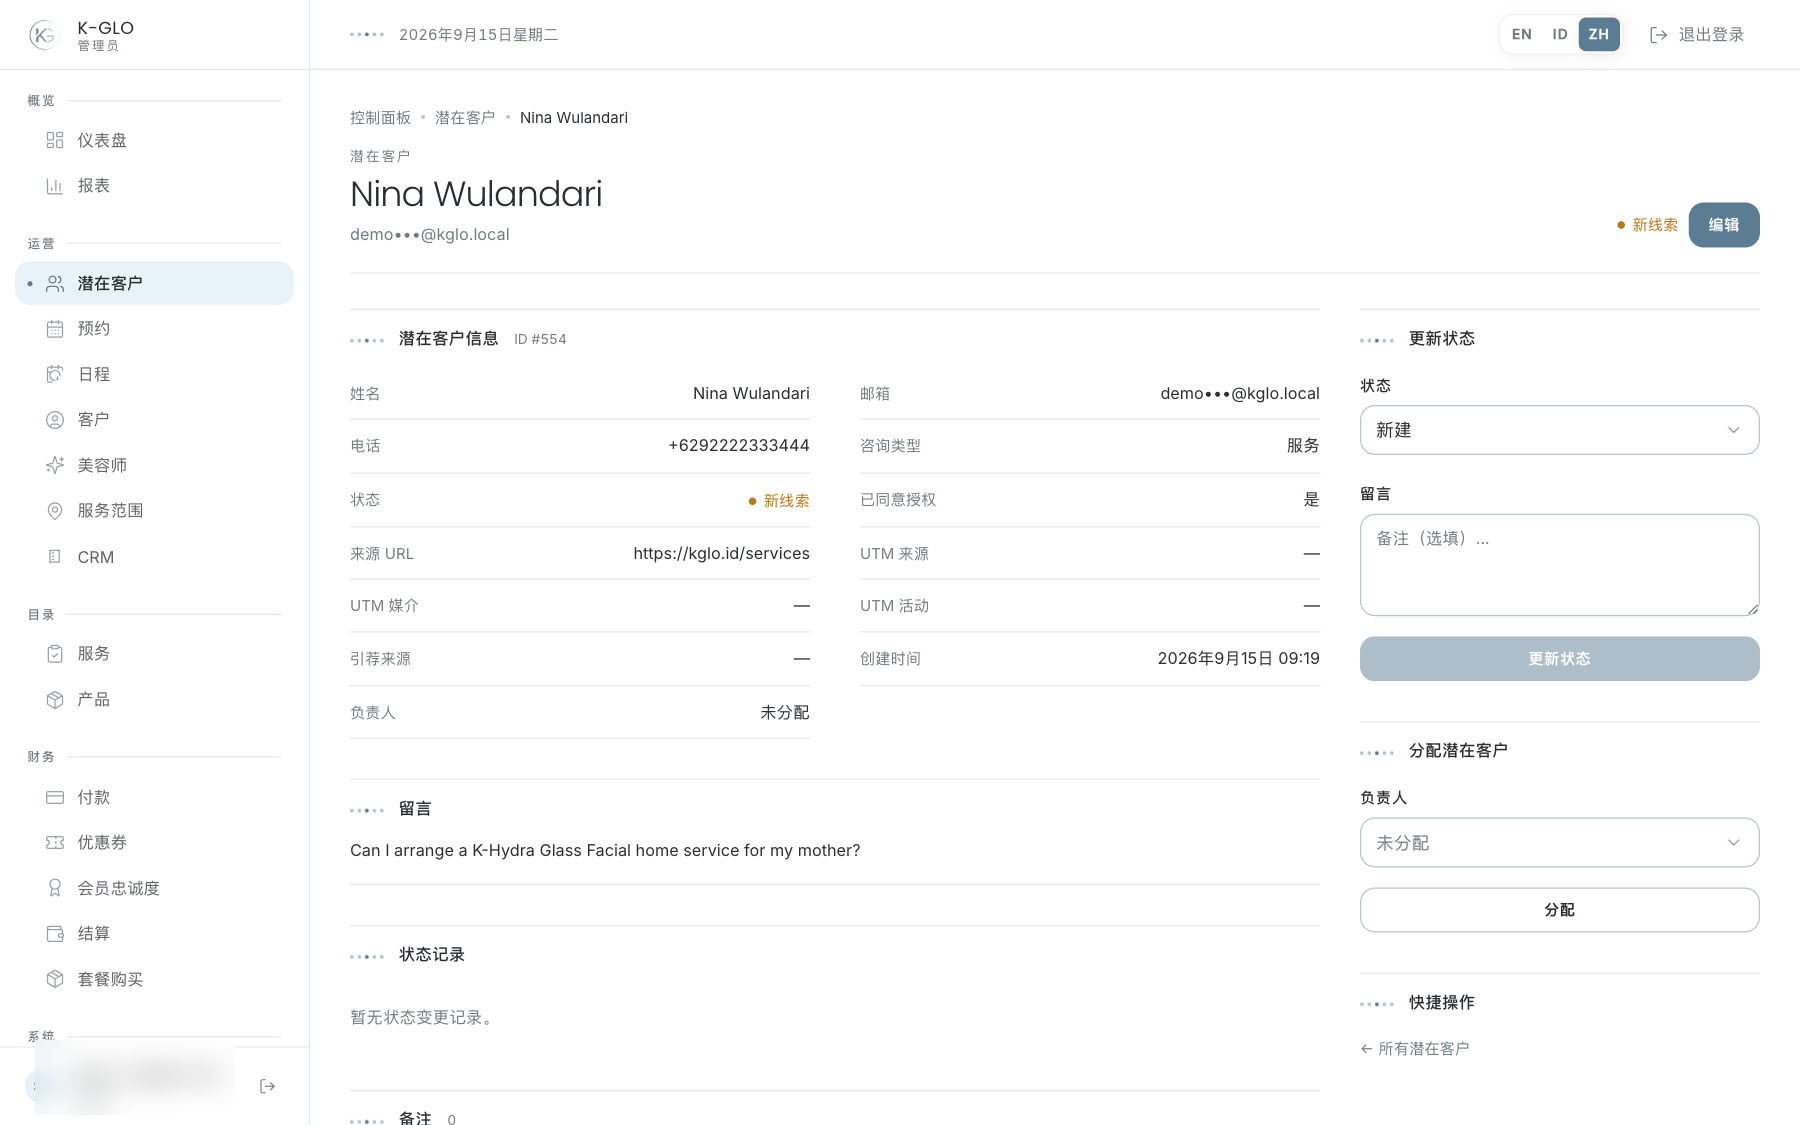Switch language to ID
The image size is (1800, 1125).
point(1559,34)
